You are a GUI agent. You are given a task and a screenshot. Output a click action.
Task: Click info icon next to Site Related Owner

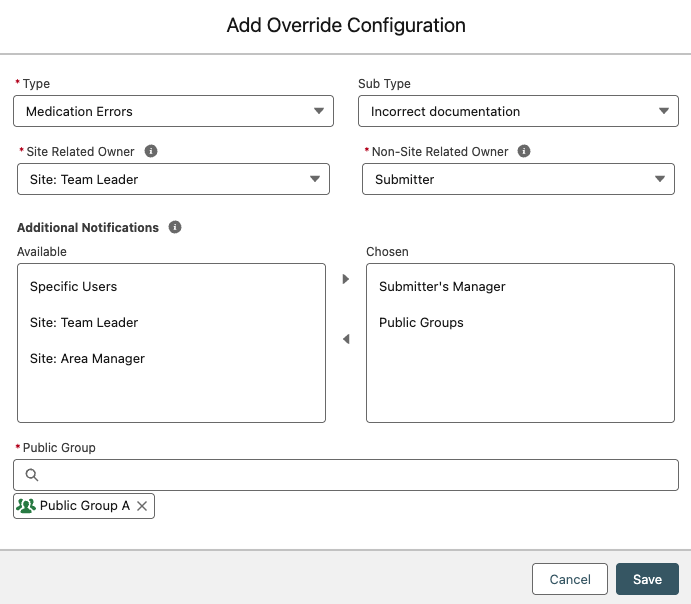[x=151, y=152]
